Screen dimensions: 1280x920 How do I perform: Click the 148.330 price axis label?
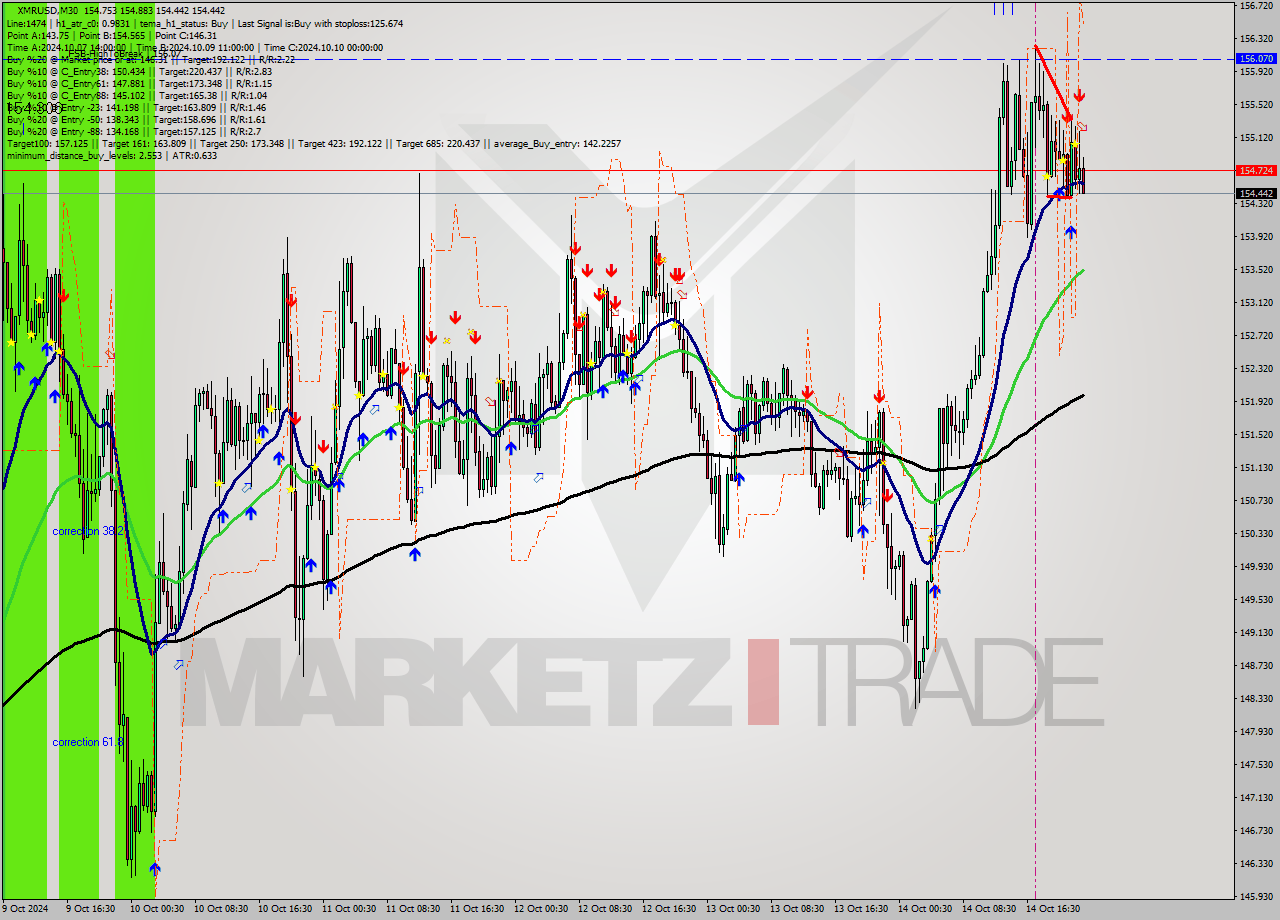(1256, 698)
